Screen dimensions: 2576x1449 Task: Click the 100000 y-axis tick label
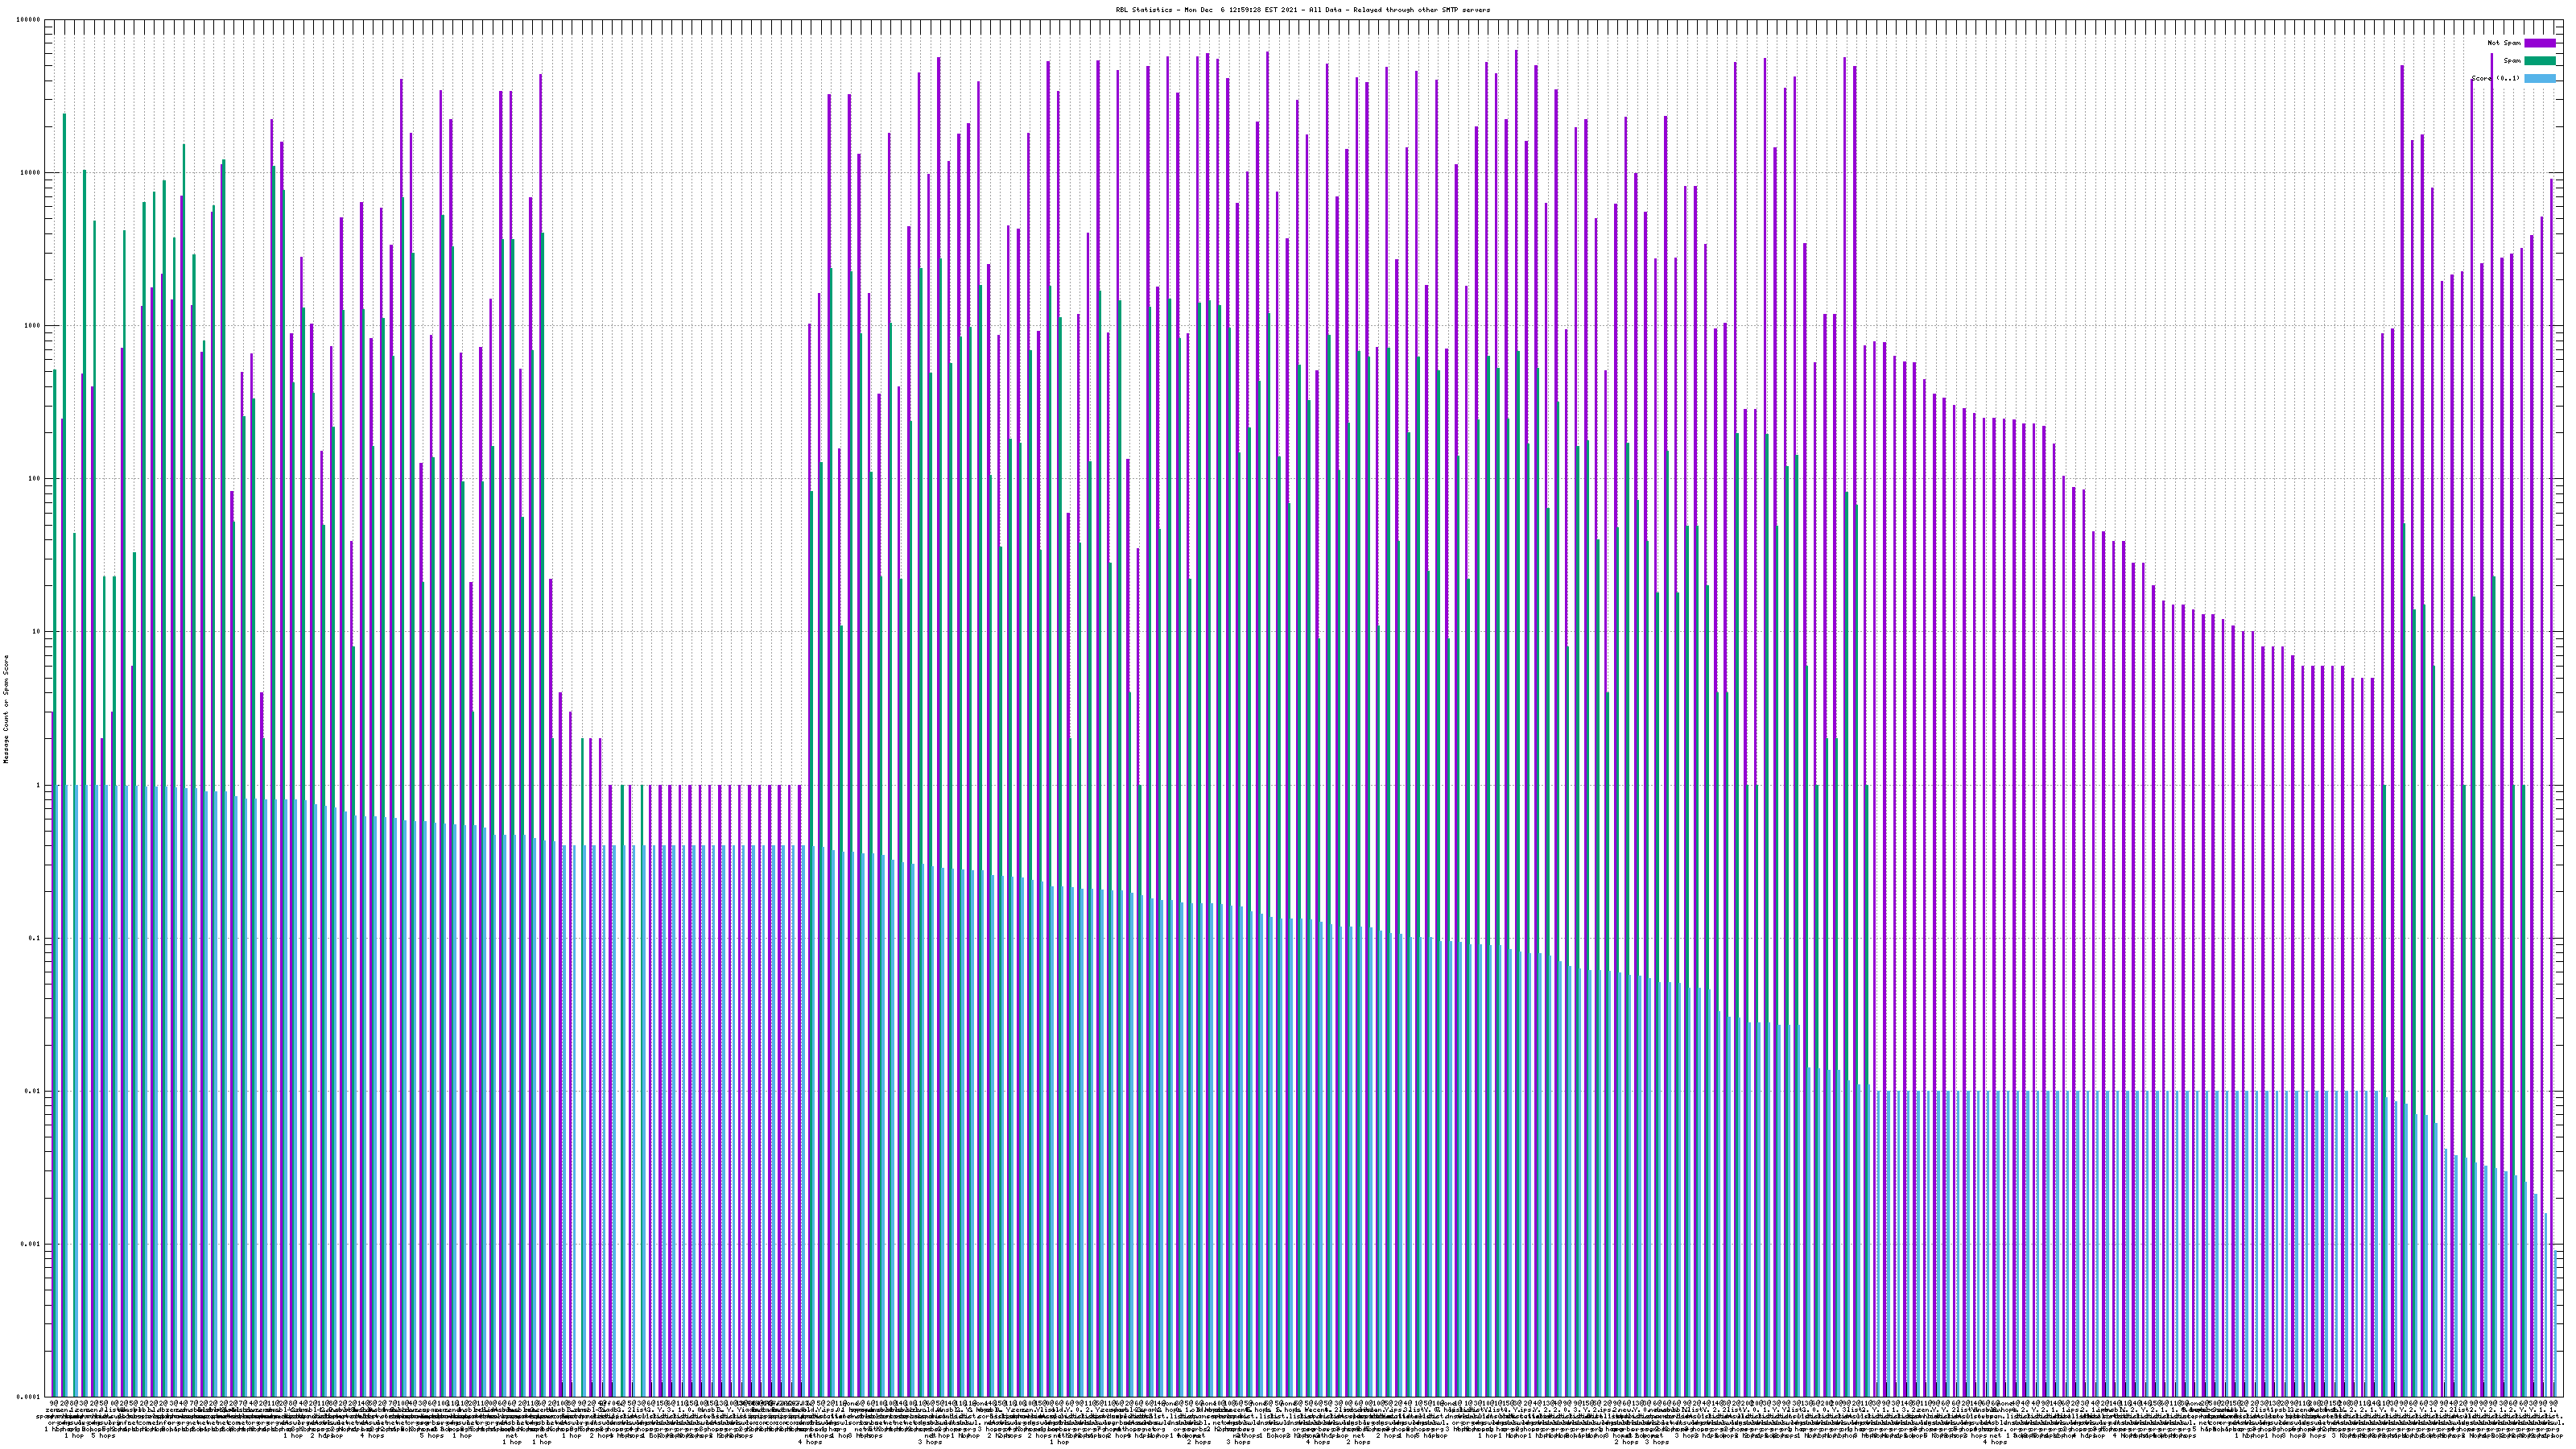(28, 20)
